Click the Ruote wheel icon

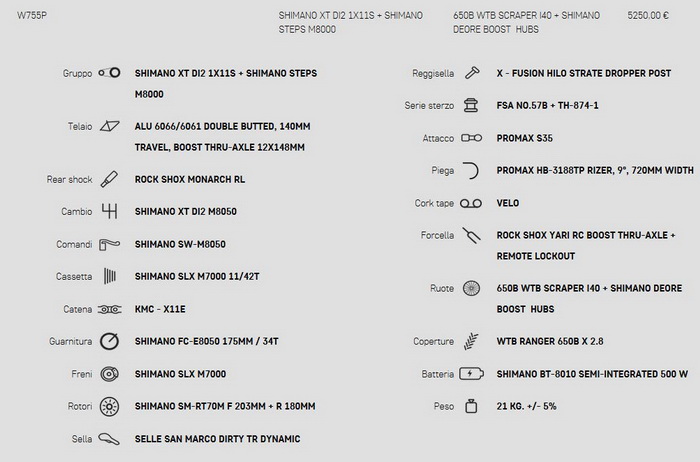click(x=471, y=288)
